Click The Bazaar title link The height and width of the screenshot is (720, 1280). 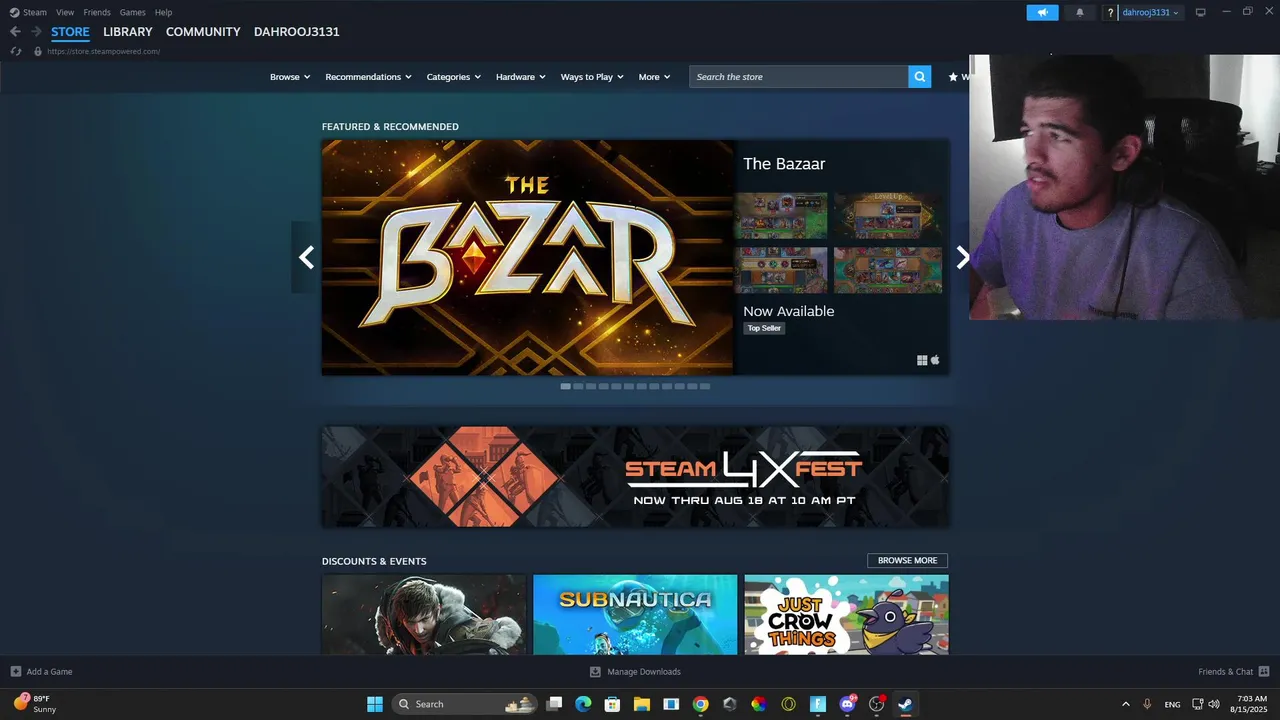pos(784,164)
